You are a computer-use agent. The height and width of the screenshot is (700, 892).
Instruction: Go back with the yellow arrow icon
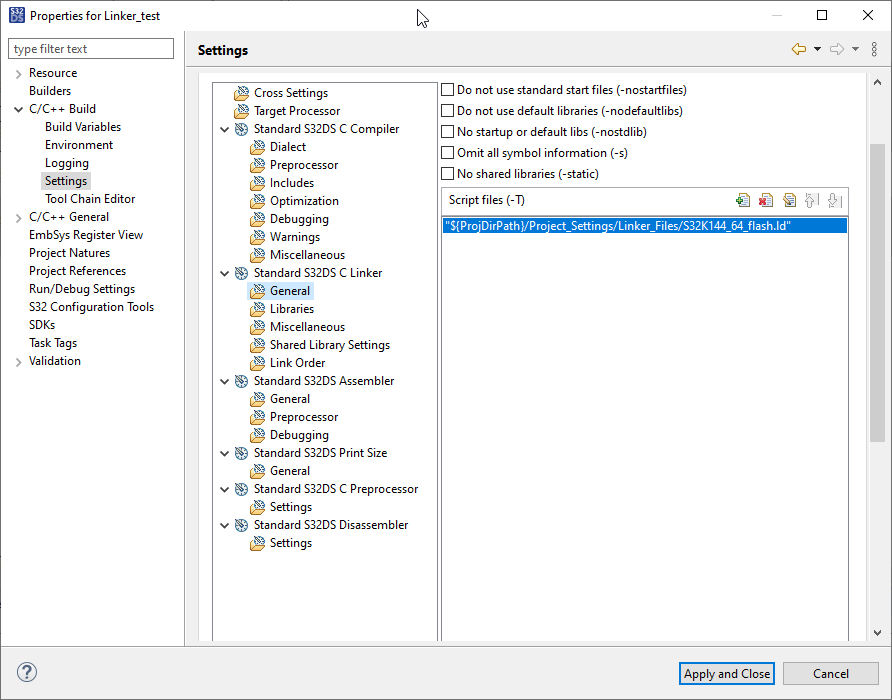pos(798,49)
